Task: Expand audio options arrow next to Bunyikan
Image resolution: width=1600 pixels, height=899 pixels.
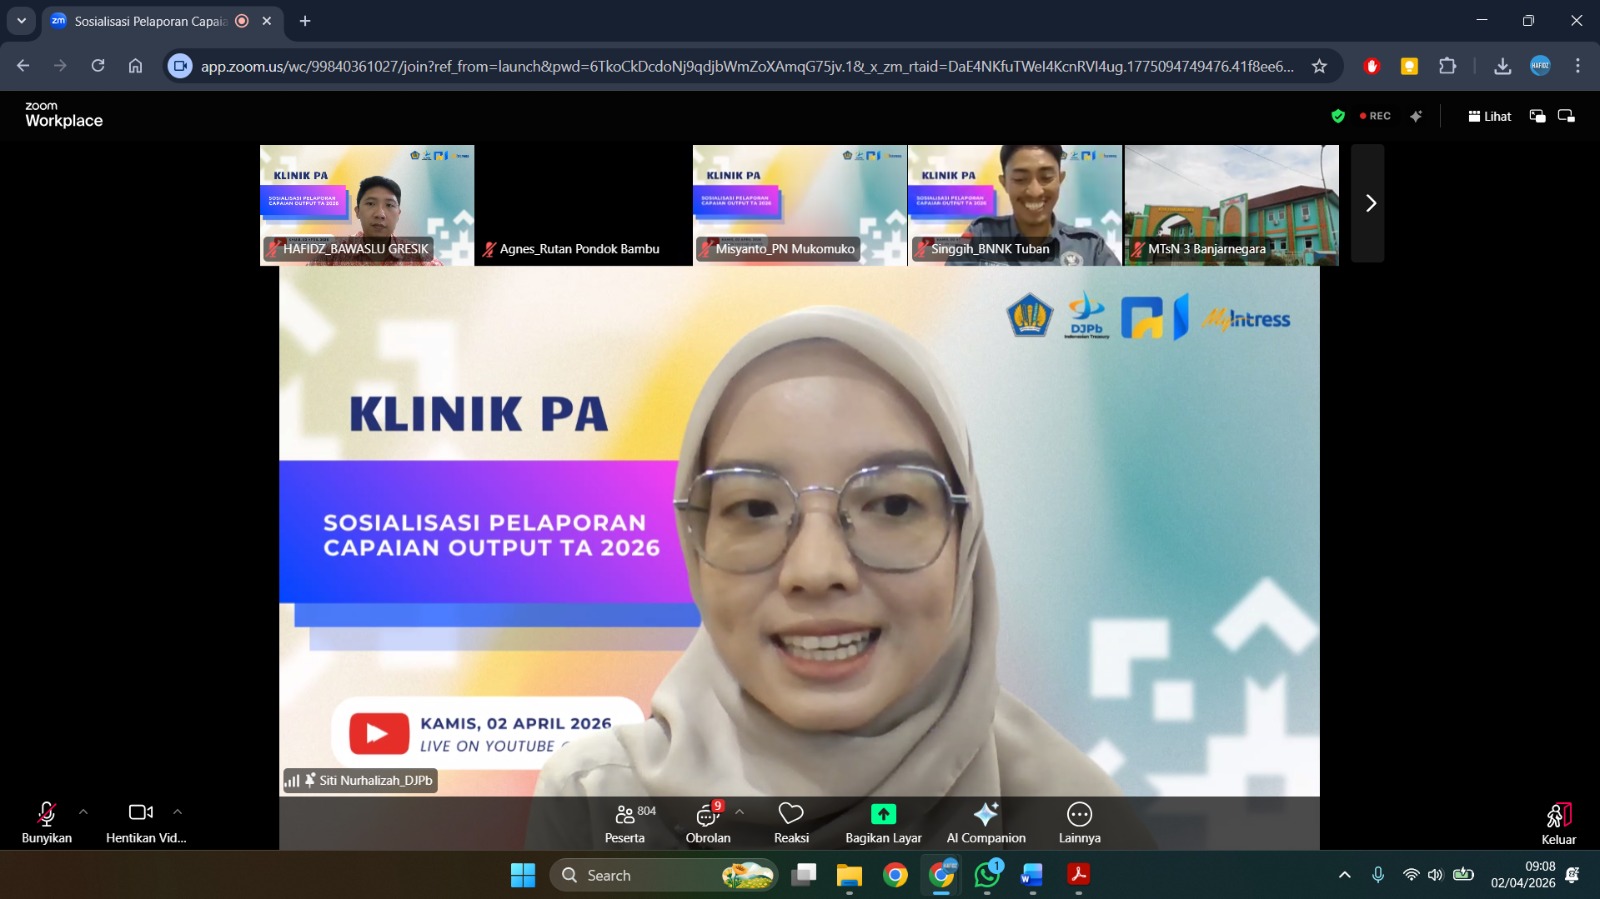Action: pos(83,812)
